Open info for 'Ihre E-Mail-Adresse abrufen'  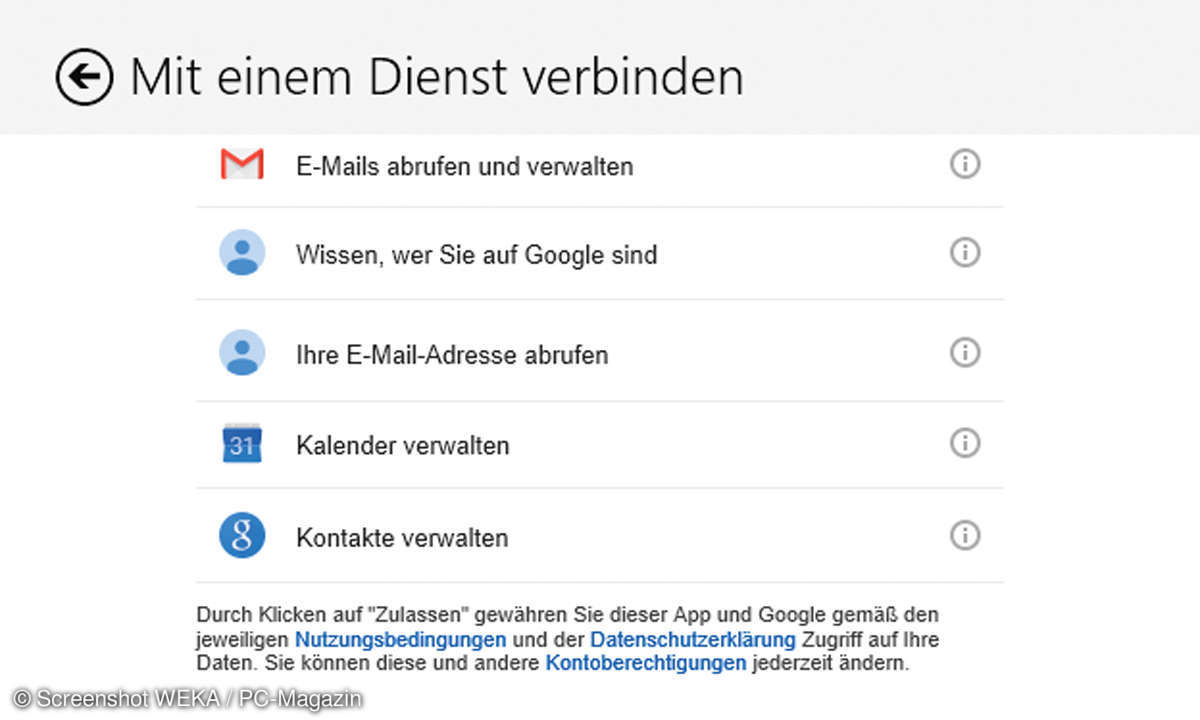click(x=964, y=352)
